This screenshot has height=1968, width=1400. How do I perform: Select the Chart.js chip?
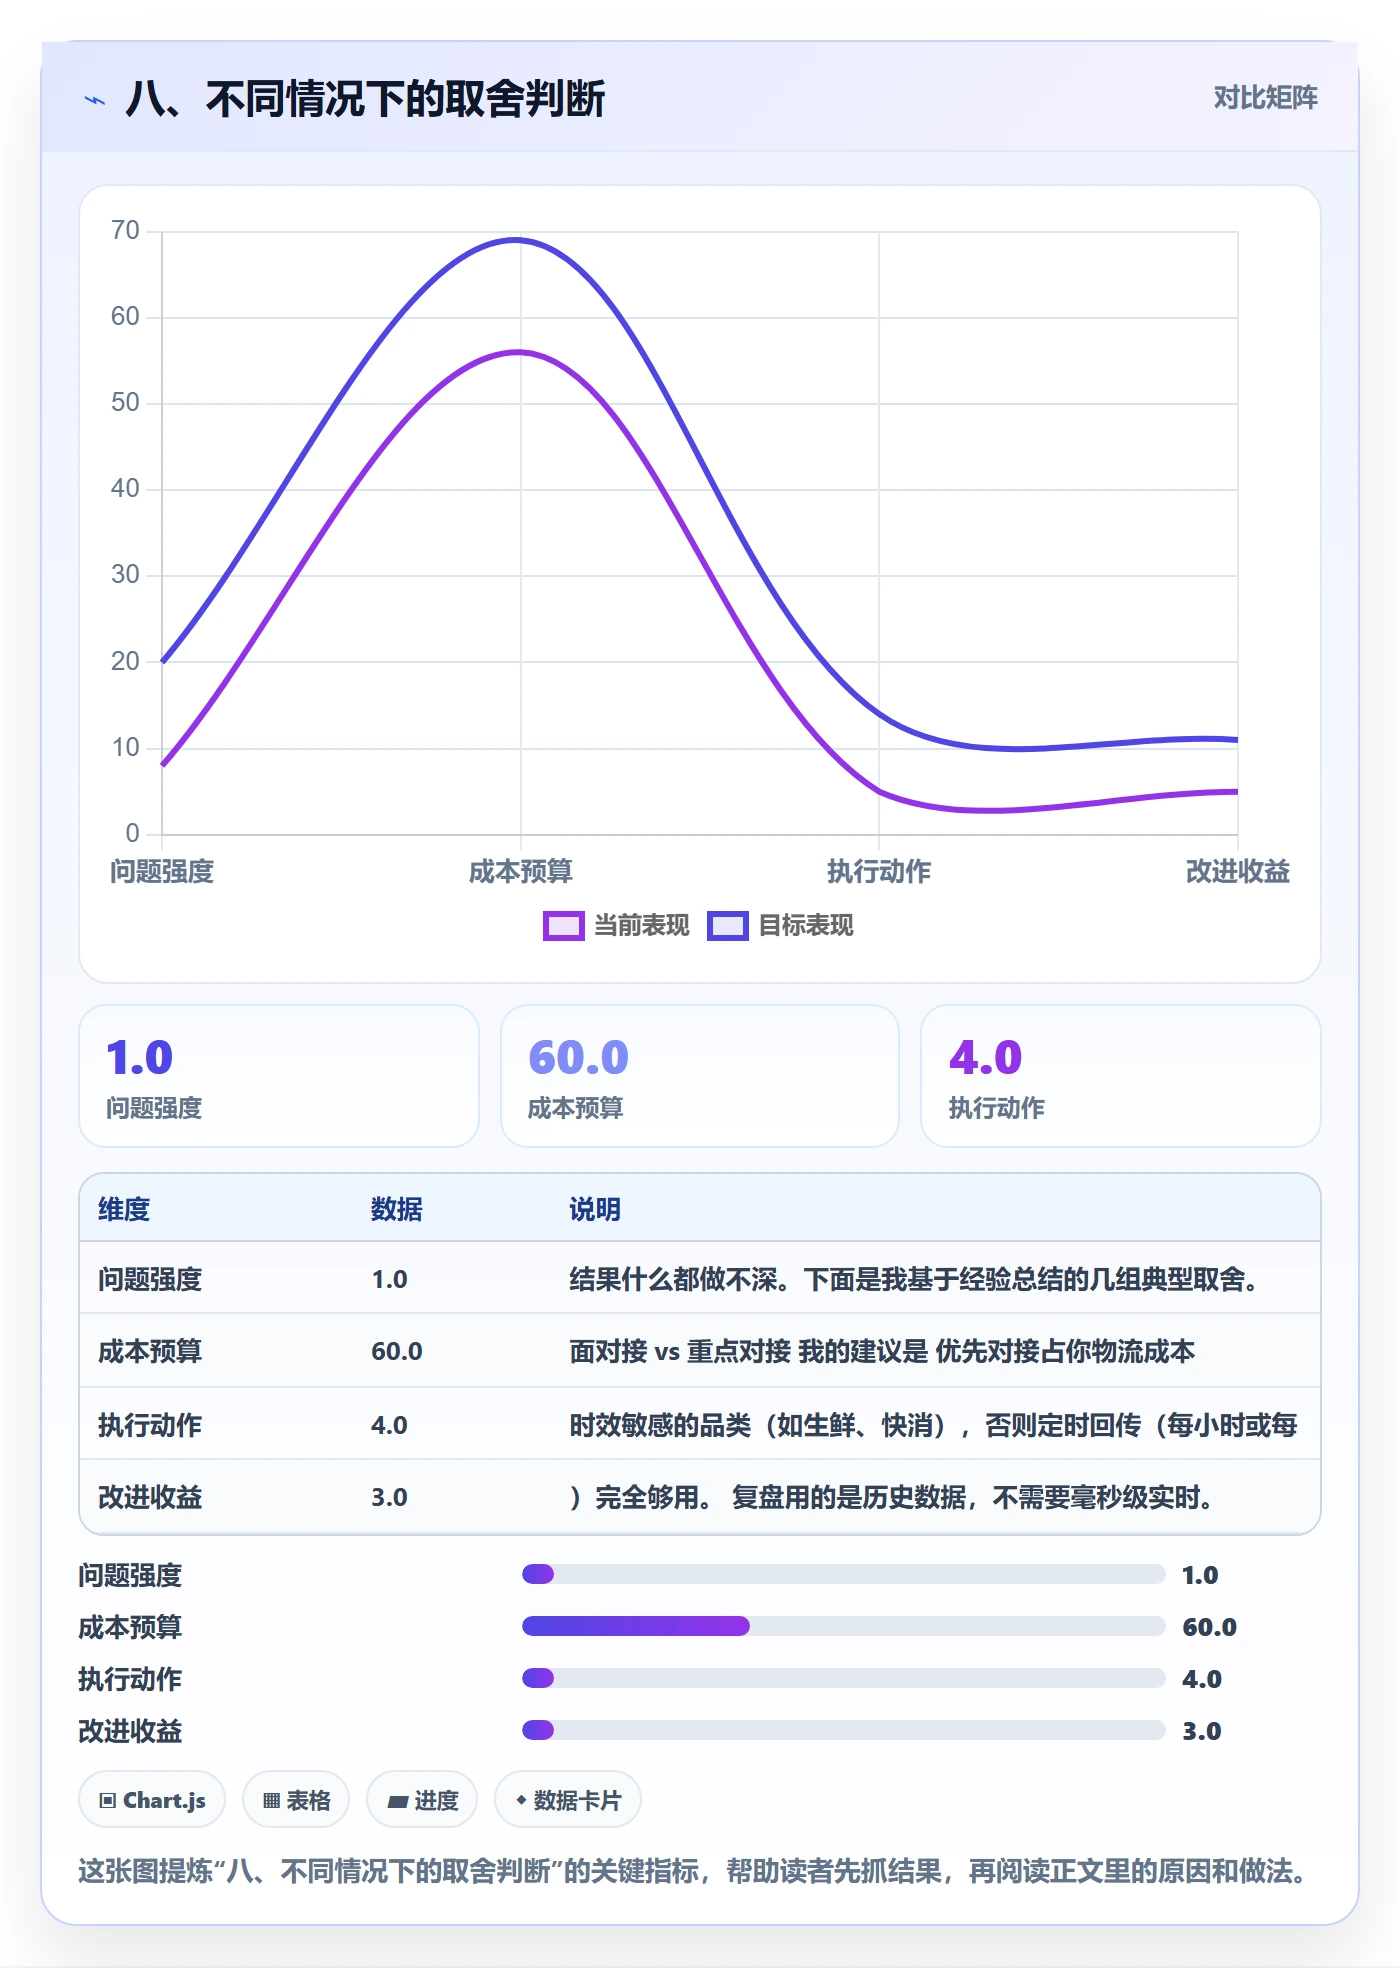click(152, 1800)
